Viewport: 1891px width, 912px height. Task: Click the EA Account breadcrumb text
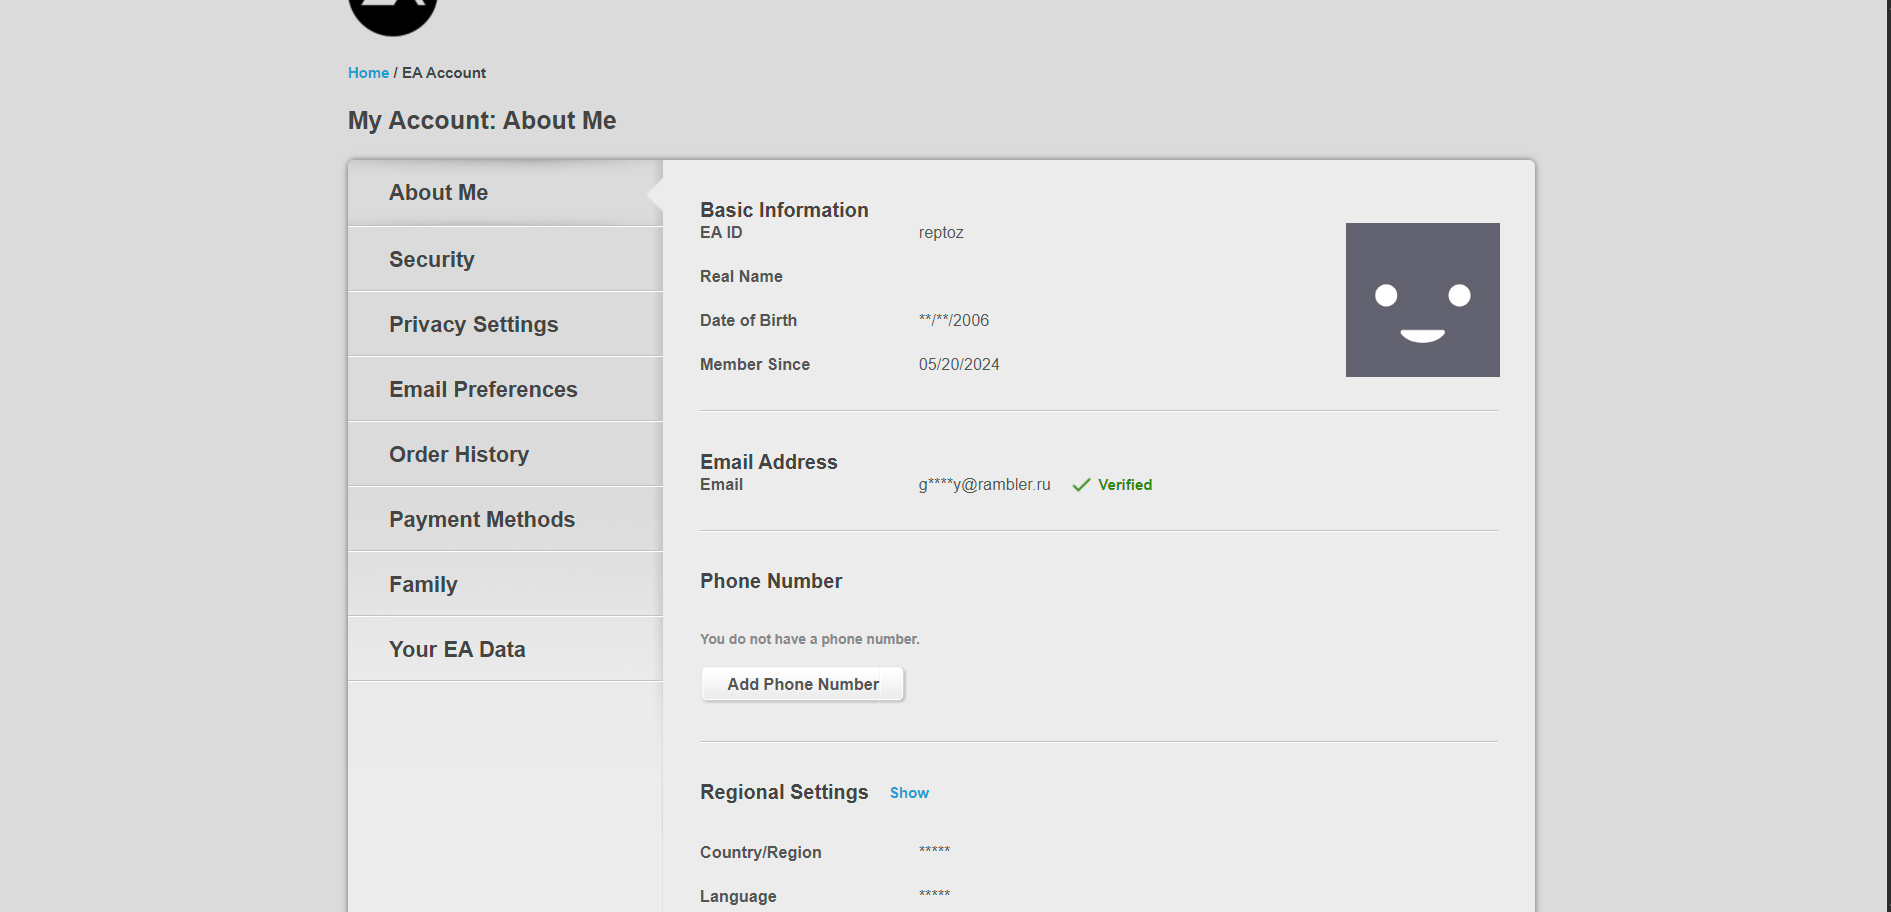click(x=444, y=73)
